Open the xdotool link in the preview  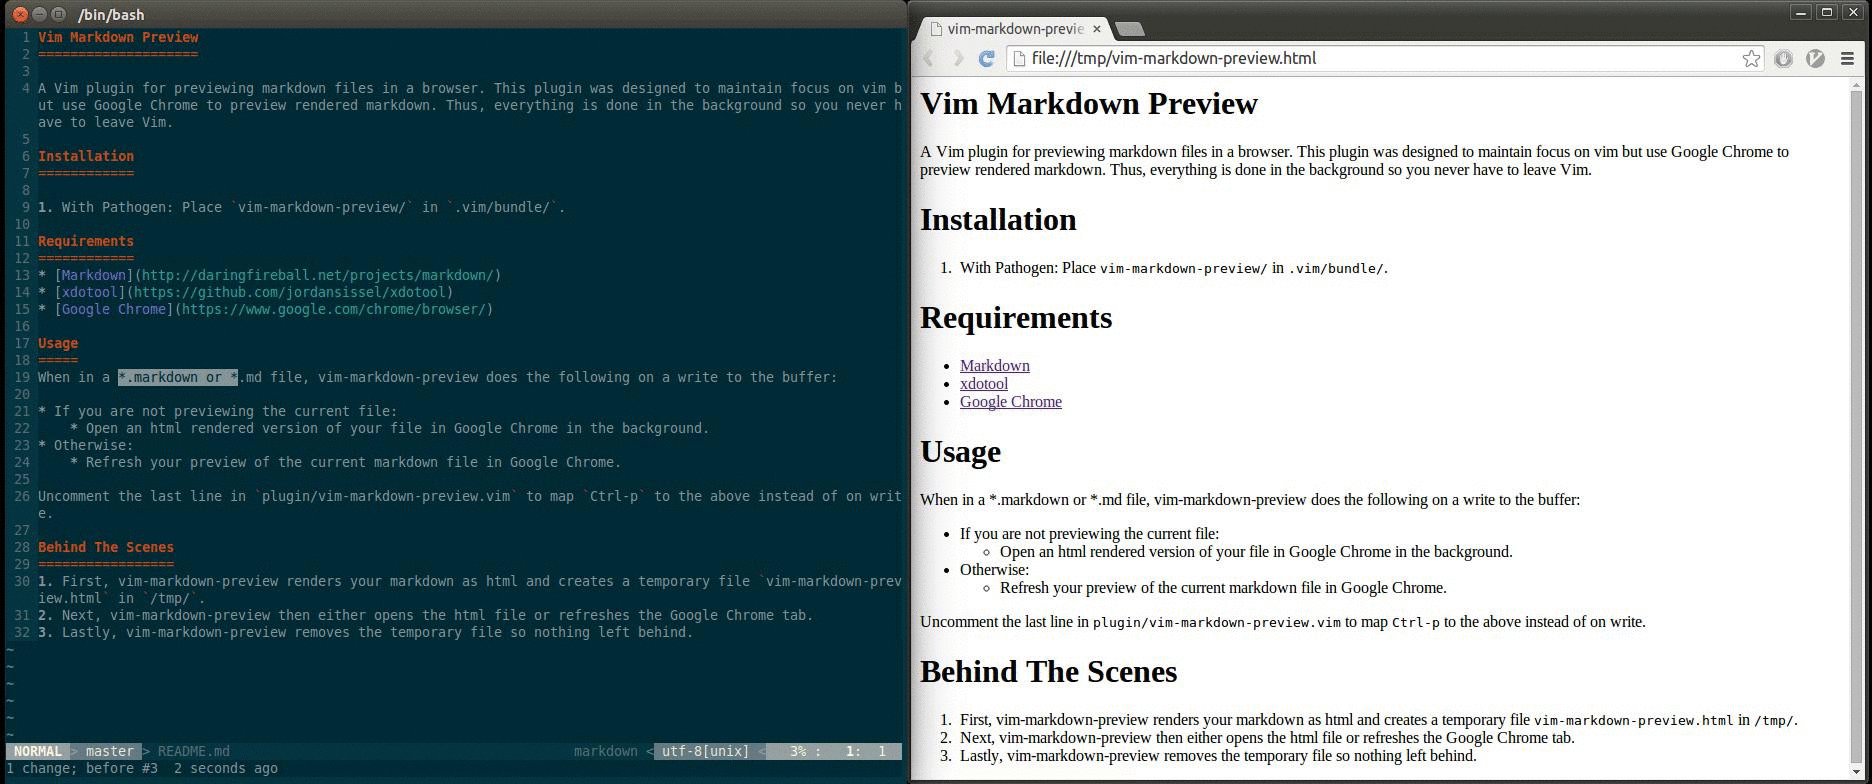coord(984,384)
